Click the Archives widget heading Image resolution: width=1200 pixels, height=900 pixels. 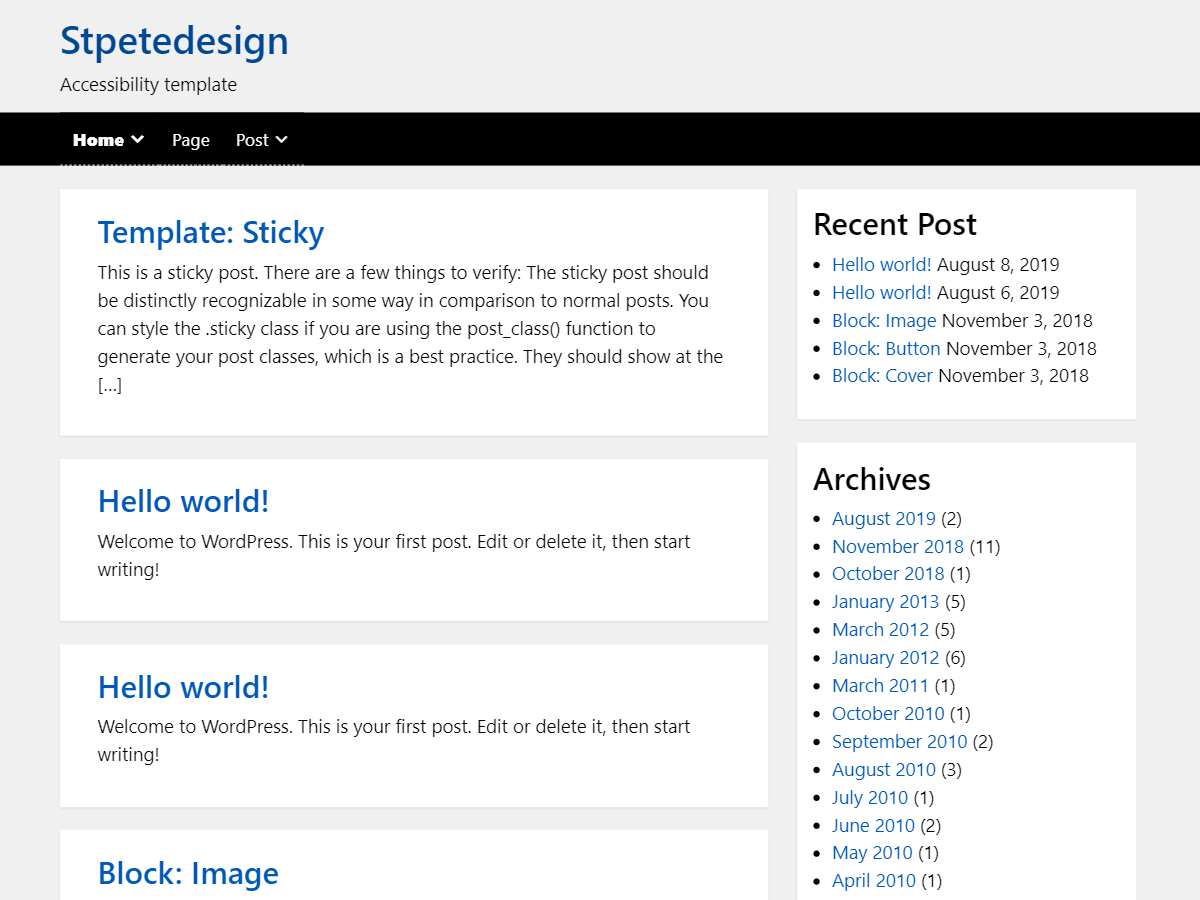(x=872, y=479)
